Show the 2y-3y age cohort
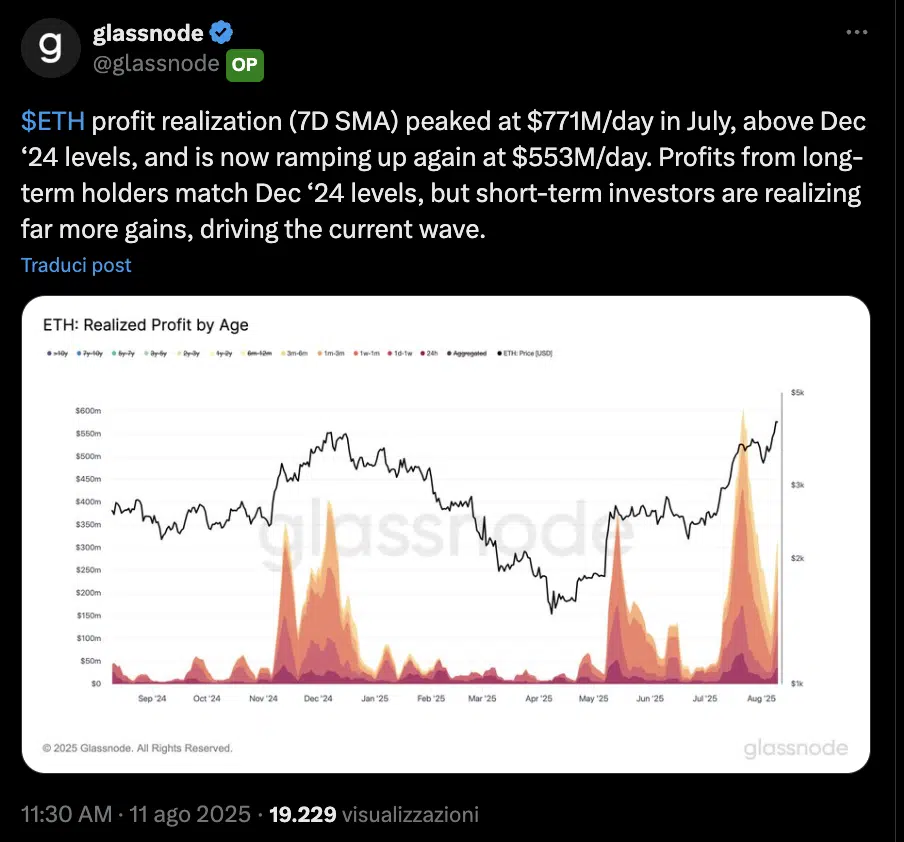Screen dimensions: 904x842 point(179,352)
